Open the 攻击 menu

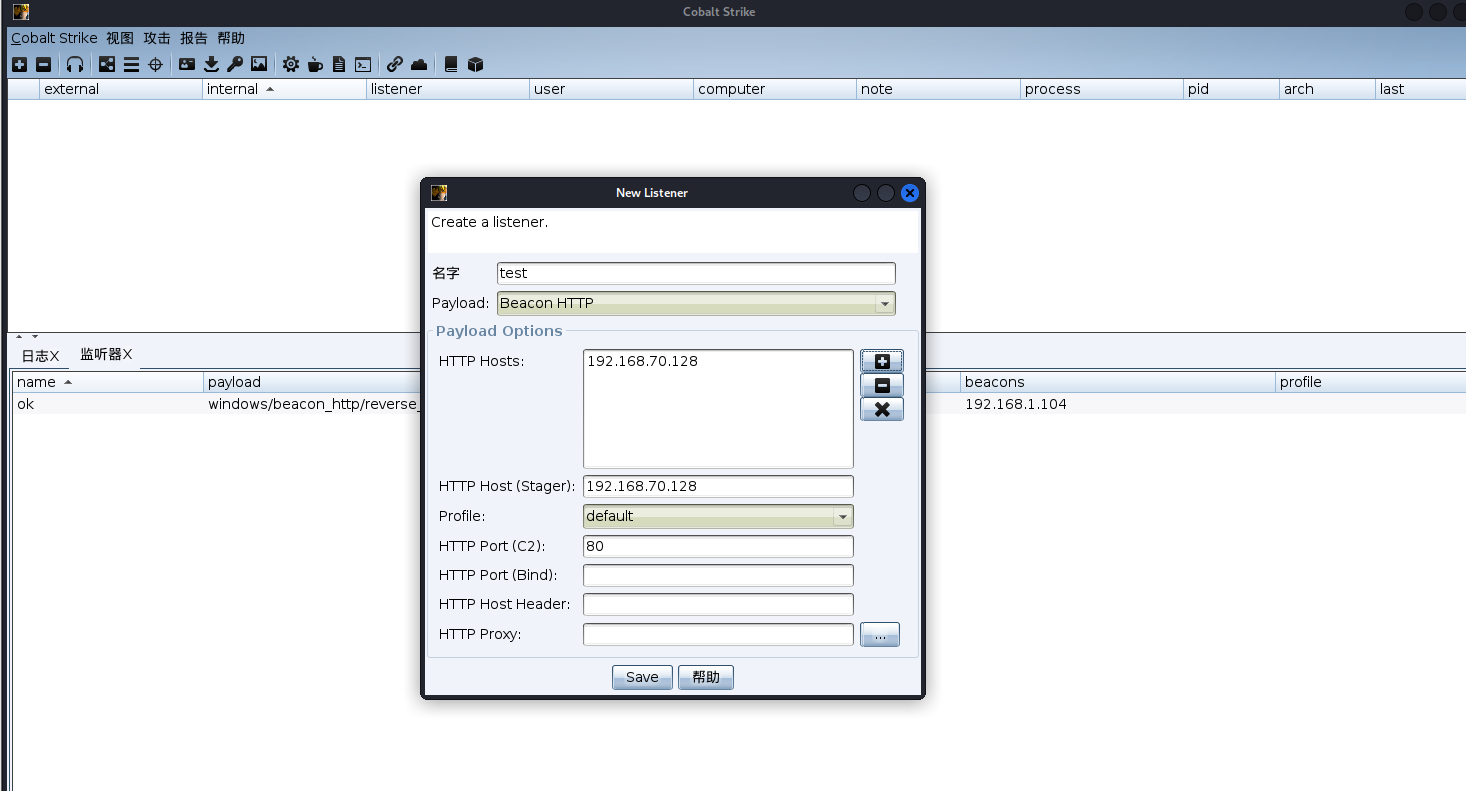click(x=157, y=38)
